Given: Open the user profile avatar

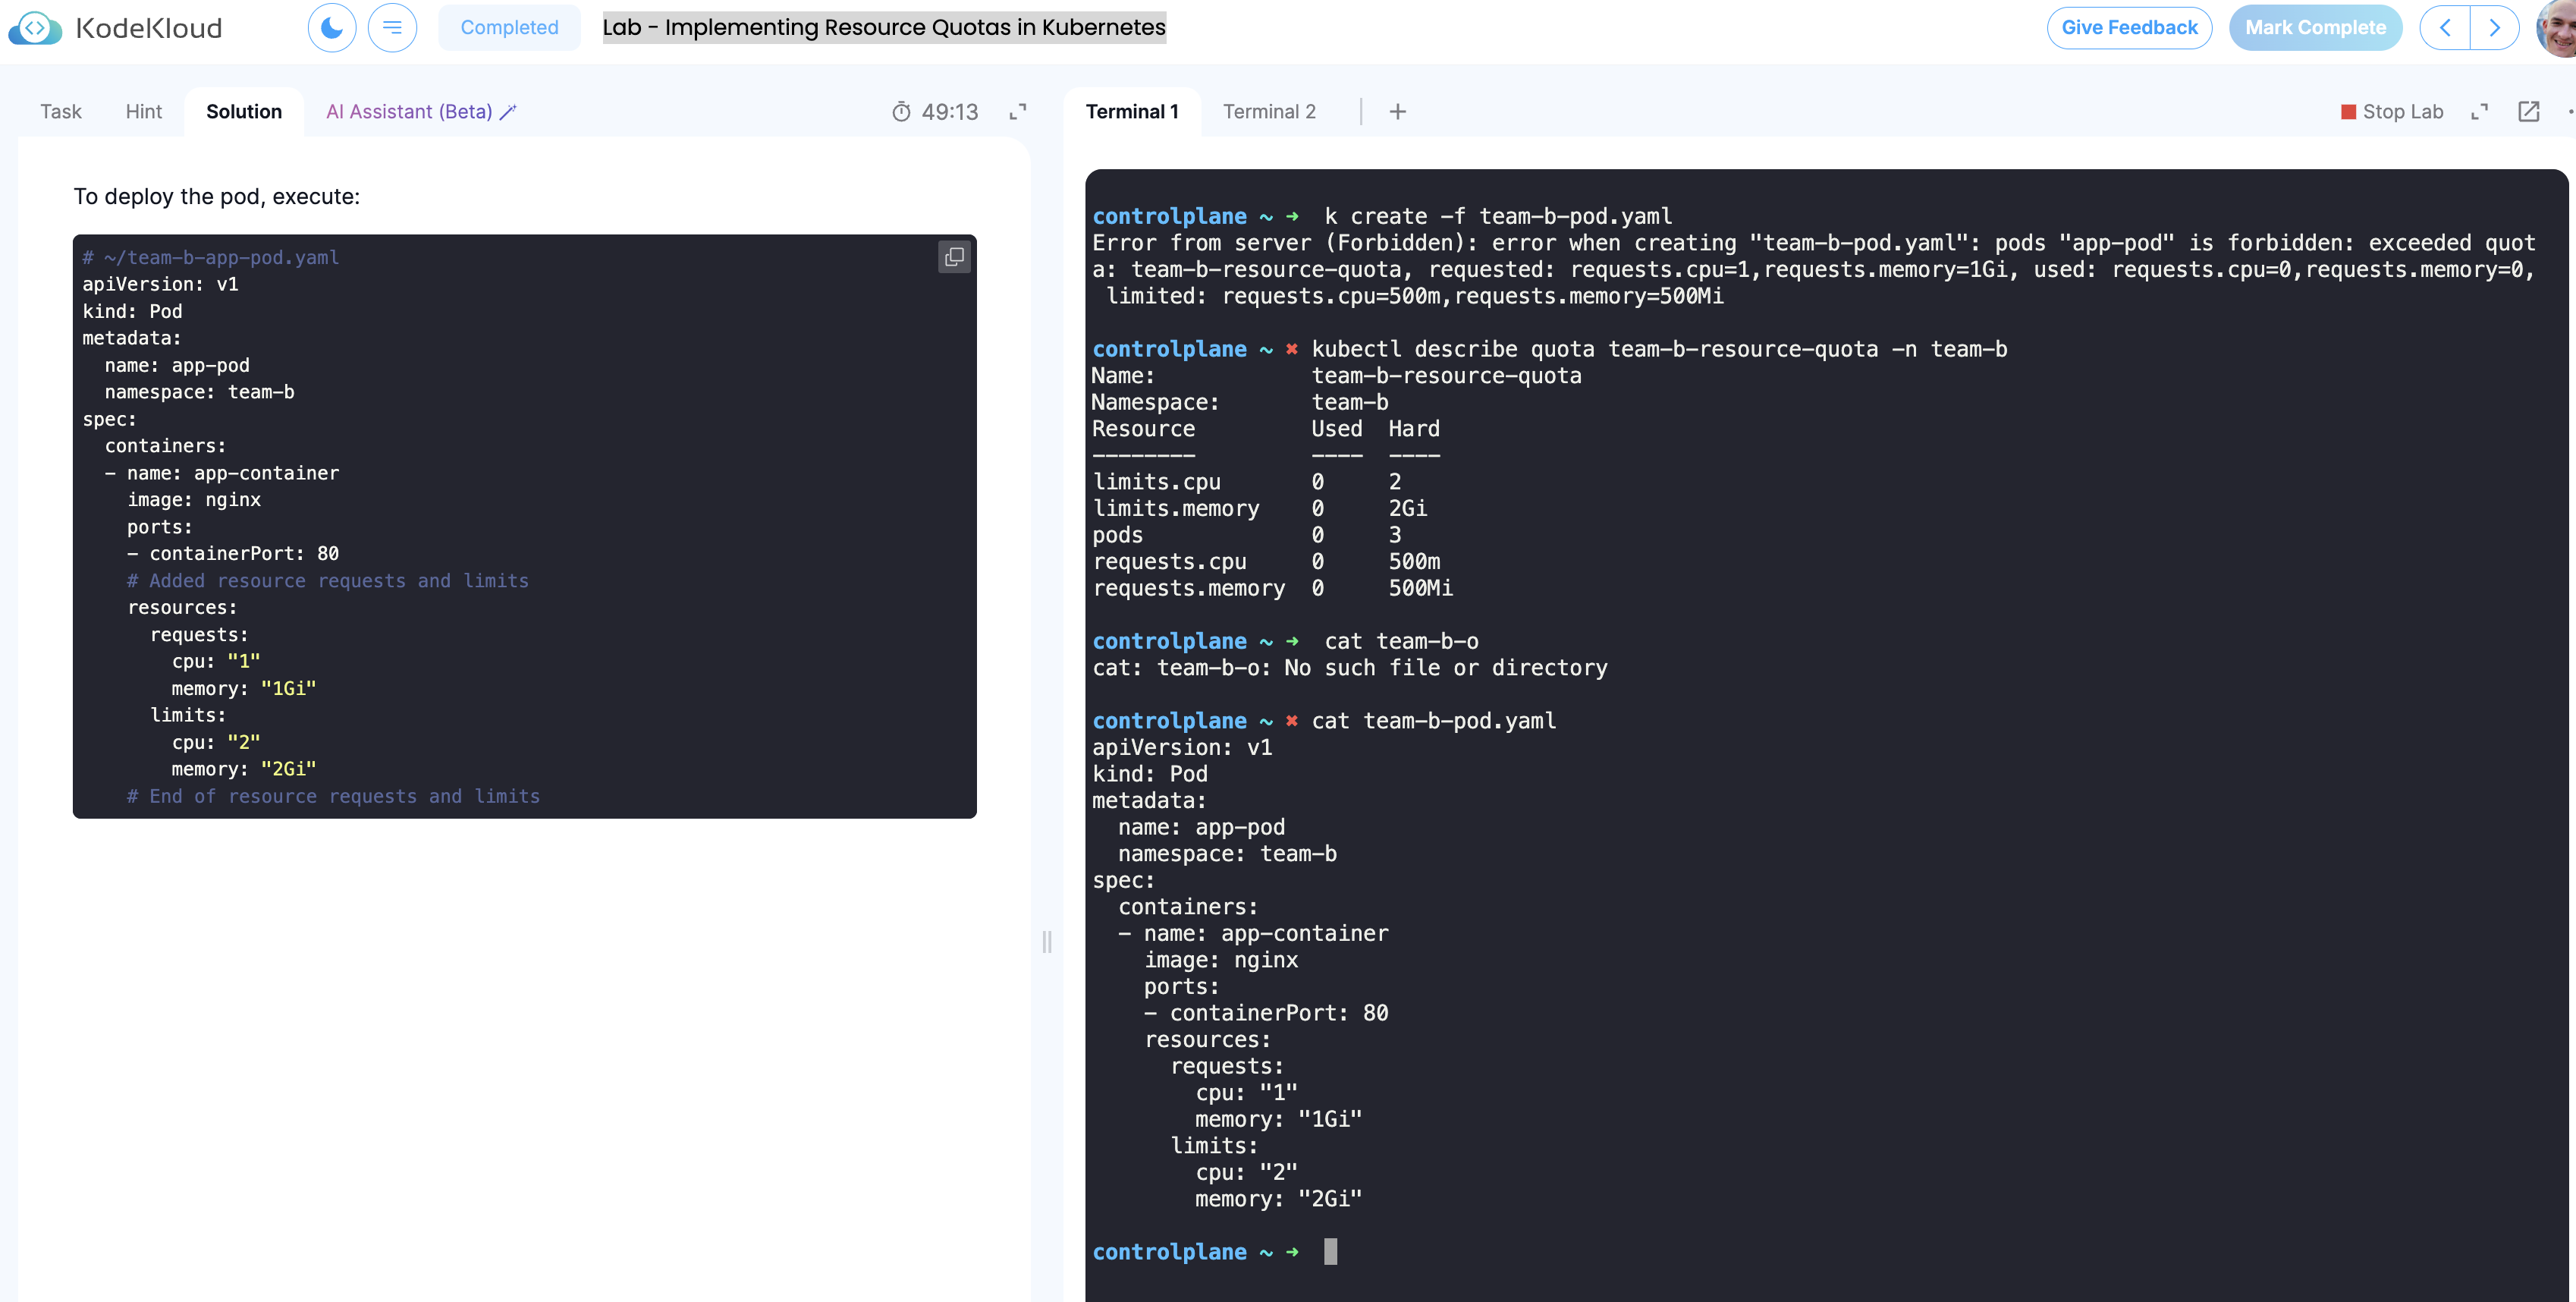Looking at the screenshot, I should click(2558, 27).
